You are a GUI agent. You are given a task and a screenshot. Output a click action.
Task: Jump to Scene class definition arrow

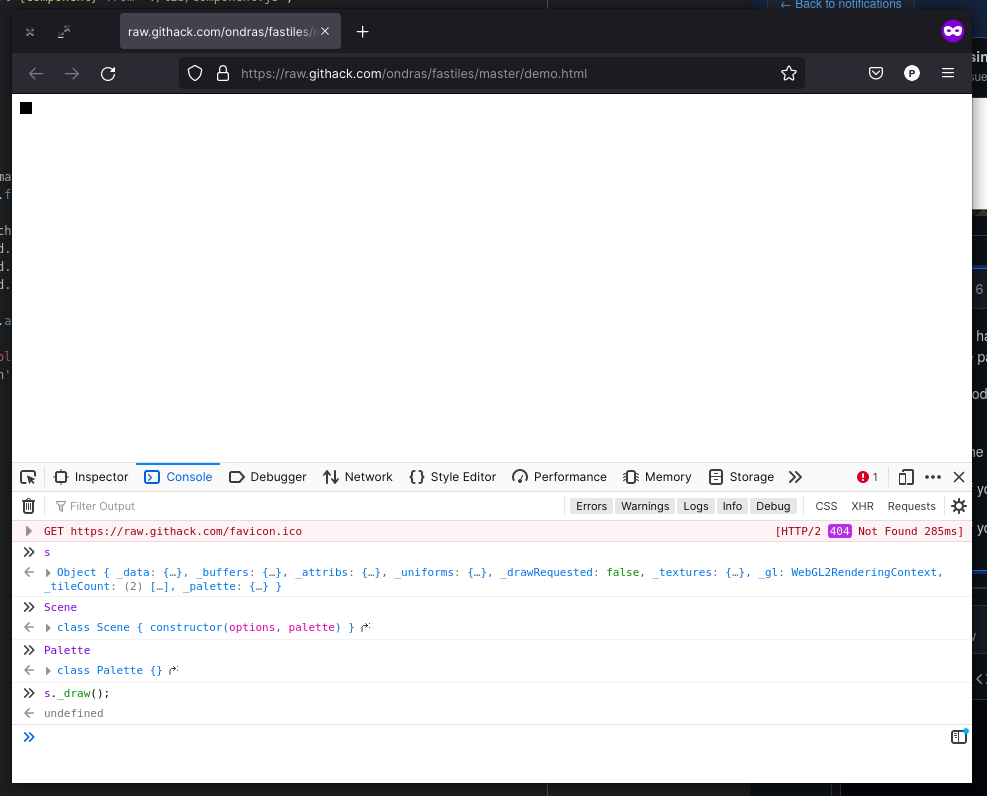[366, 627]
